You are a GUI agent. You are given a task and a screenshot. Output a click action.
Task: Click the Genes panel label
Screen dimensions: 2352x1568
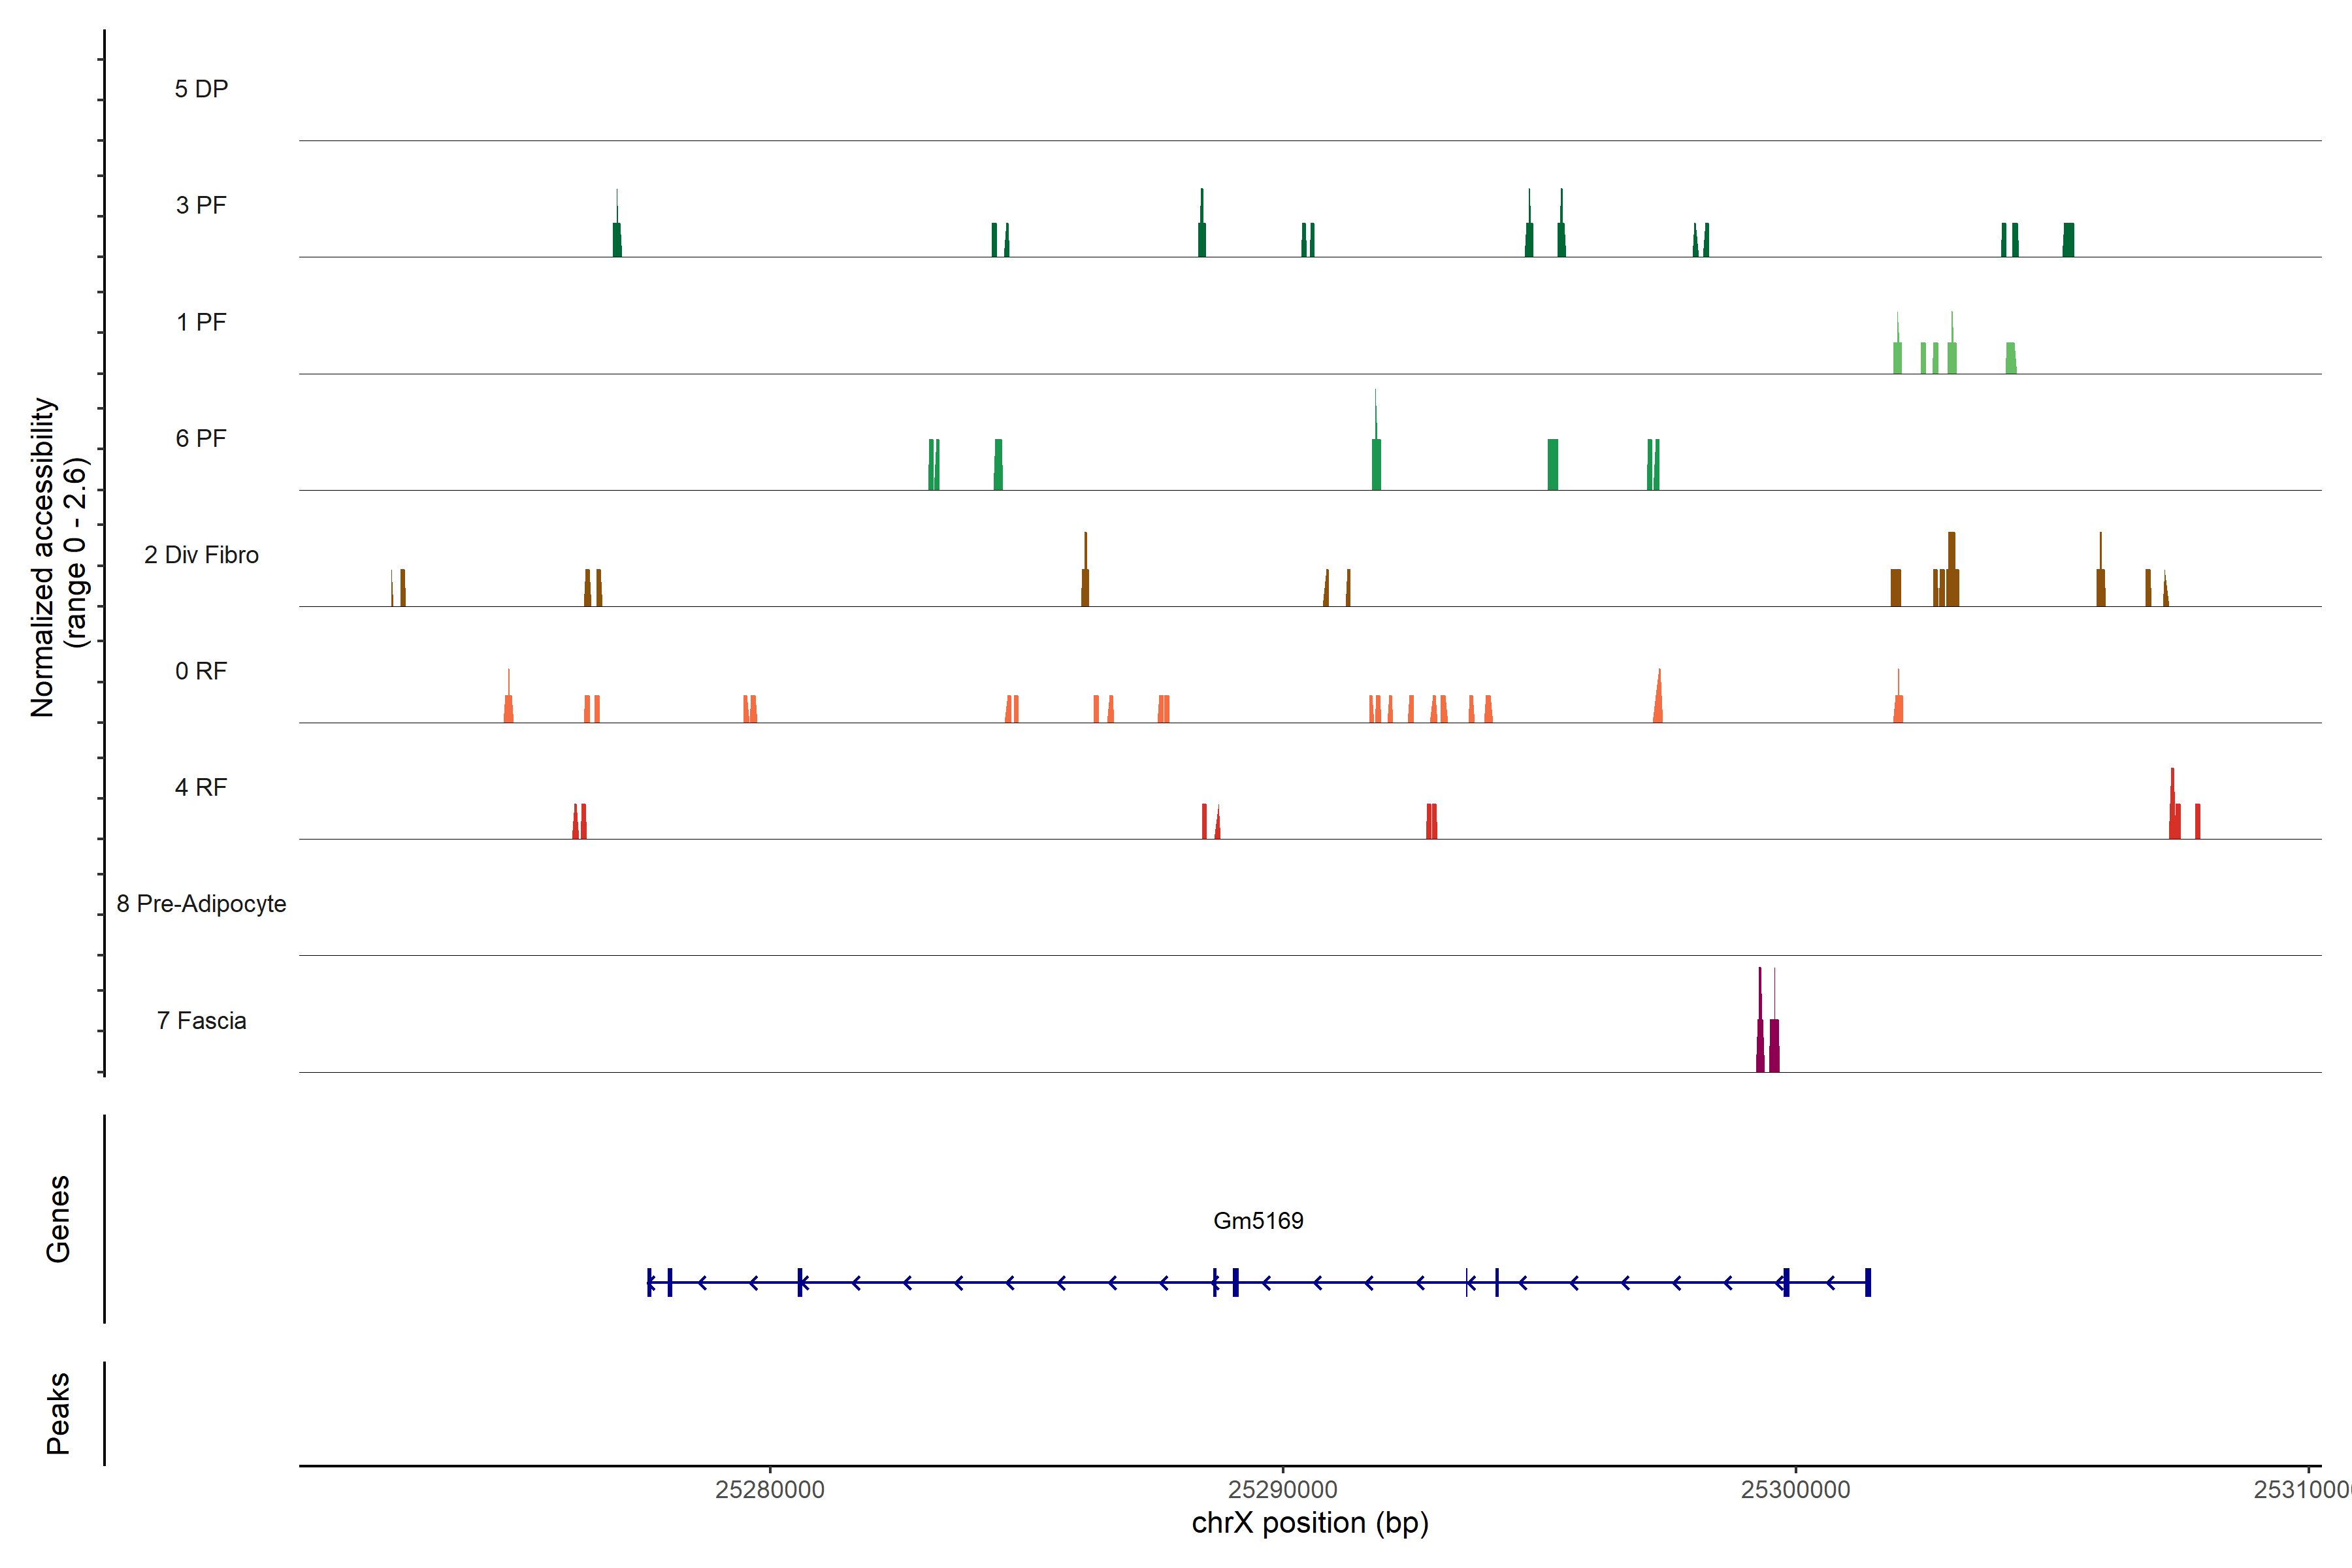click(58, 1219)
